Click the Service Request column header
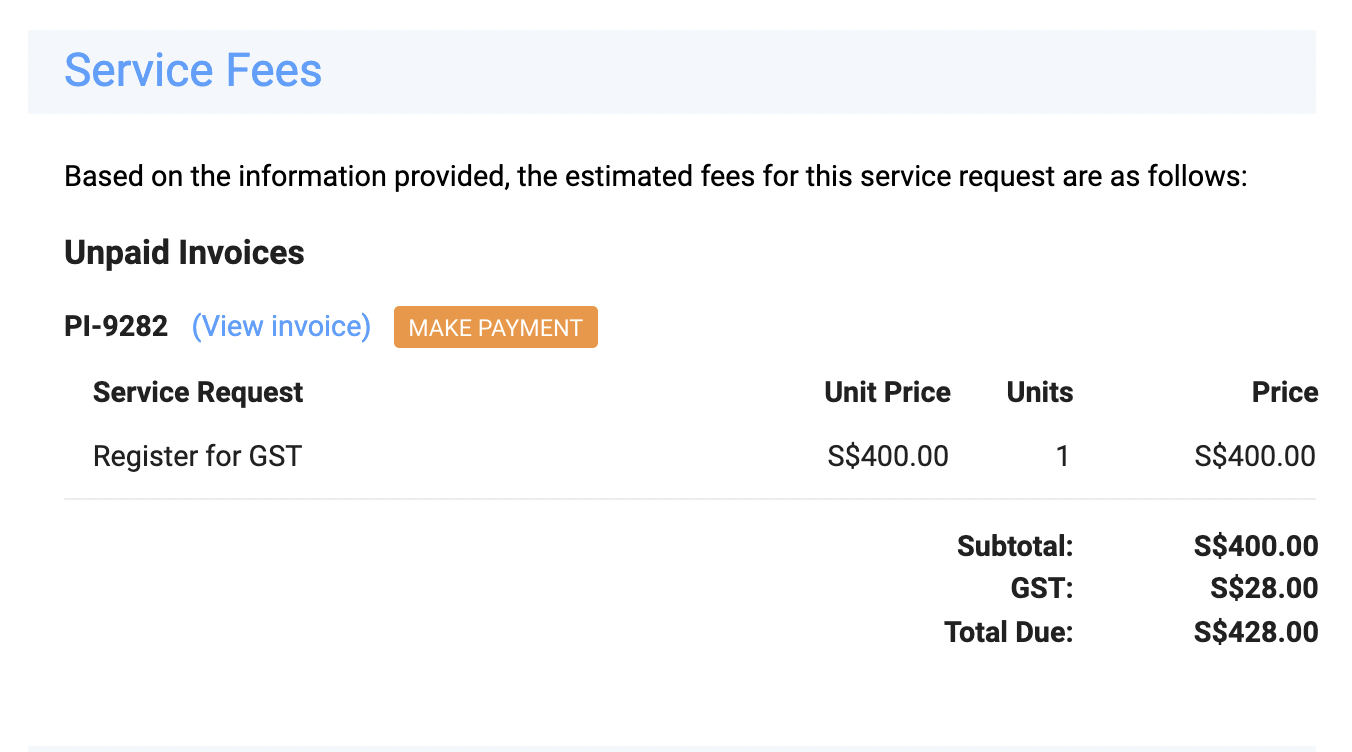Viewport: 1352px width, 752px height. 198,392
